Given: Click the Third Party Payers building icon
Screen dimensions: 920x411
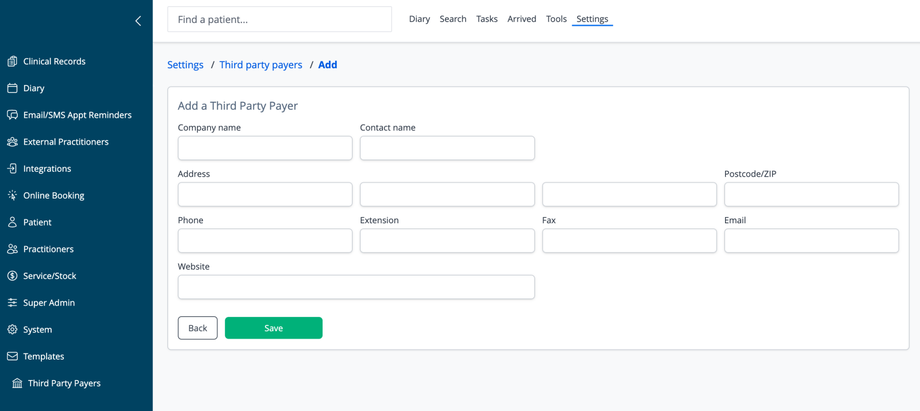Looking at the screenshot, I should [x=17, y=383].
